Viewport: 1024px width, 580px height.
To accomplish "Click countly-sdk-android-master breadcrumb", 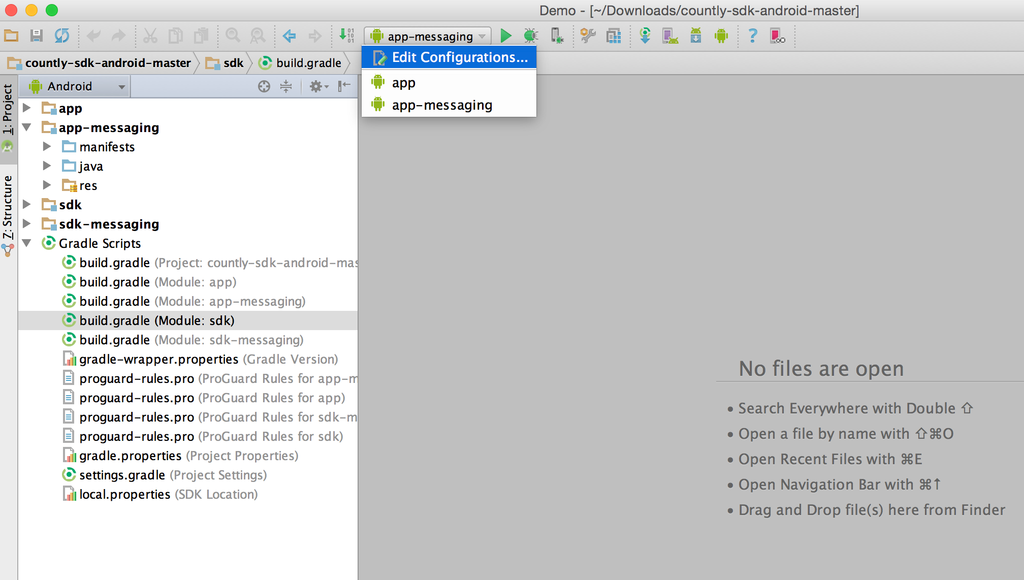I will point(99,63).
